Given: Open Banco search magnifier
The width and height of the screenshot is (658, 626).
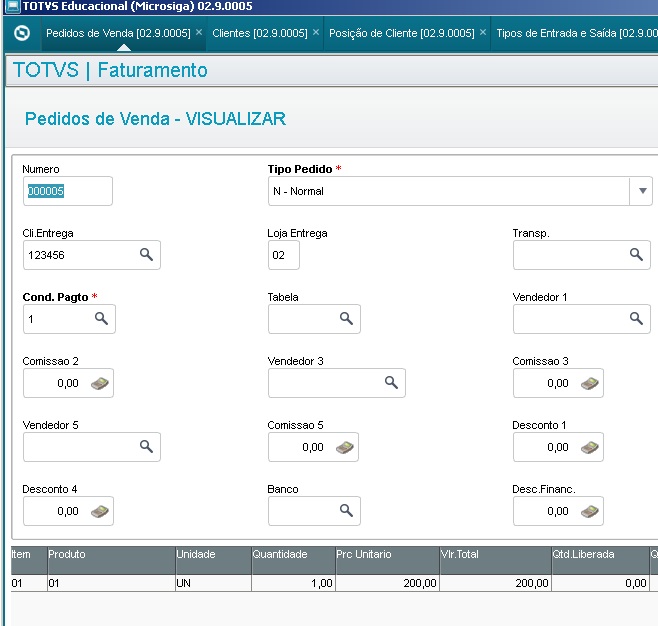Looking at the screenshot, I should [346, 510].
